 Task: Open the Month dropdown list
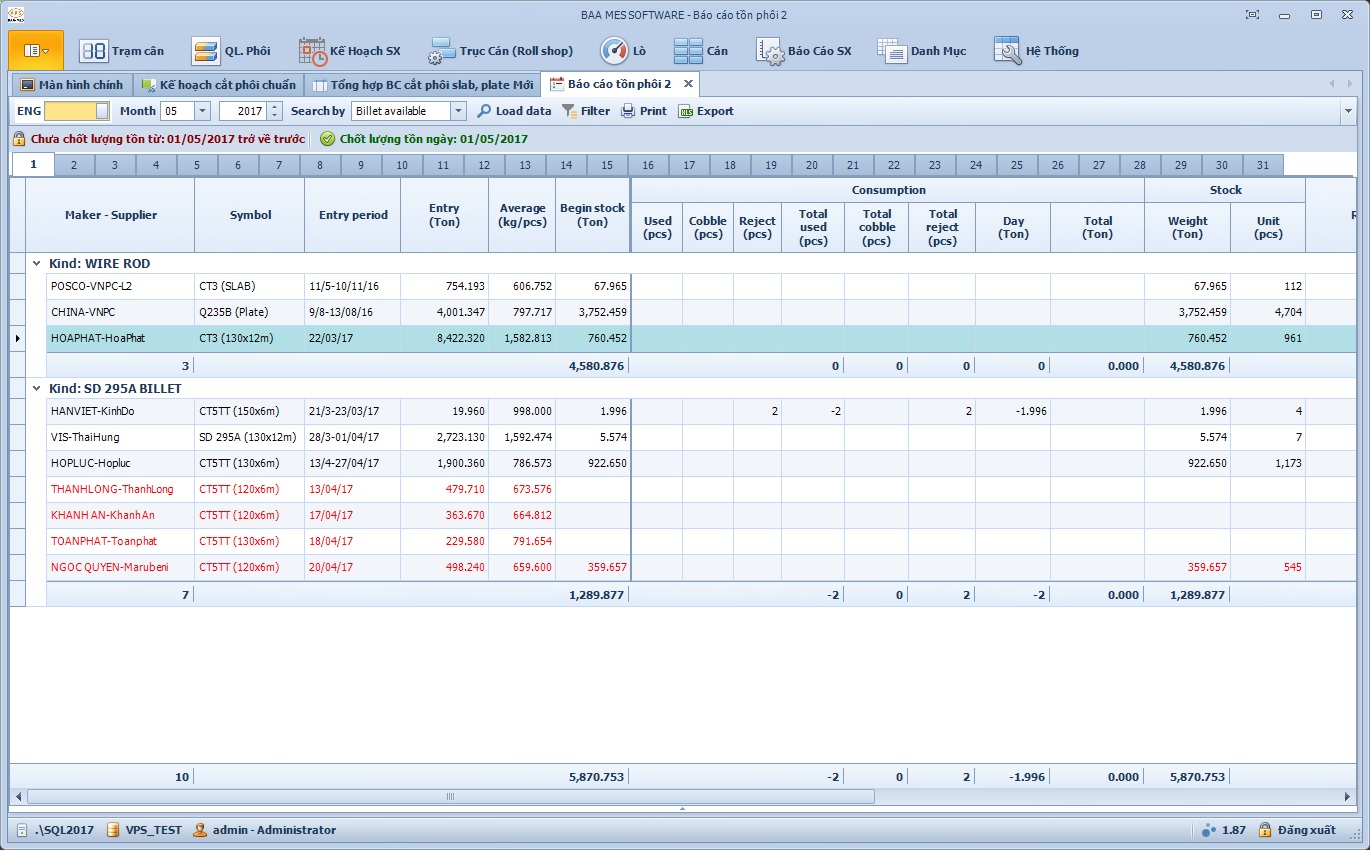202,111
